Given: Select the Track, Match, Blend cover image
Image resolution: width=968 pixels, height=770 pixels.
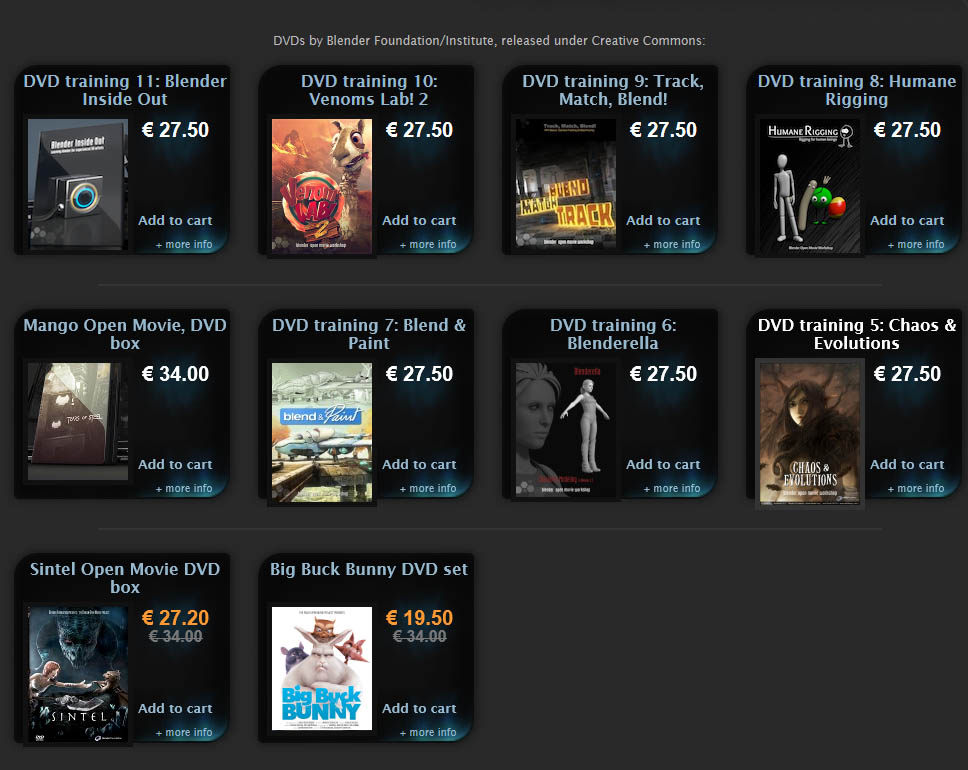Looking at the screenshot, I should pos(565,183).
